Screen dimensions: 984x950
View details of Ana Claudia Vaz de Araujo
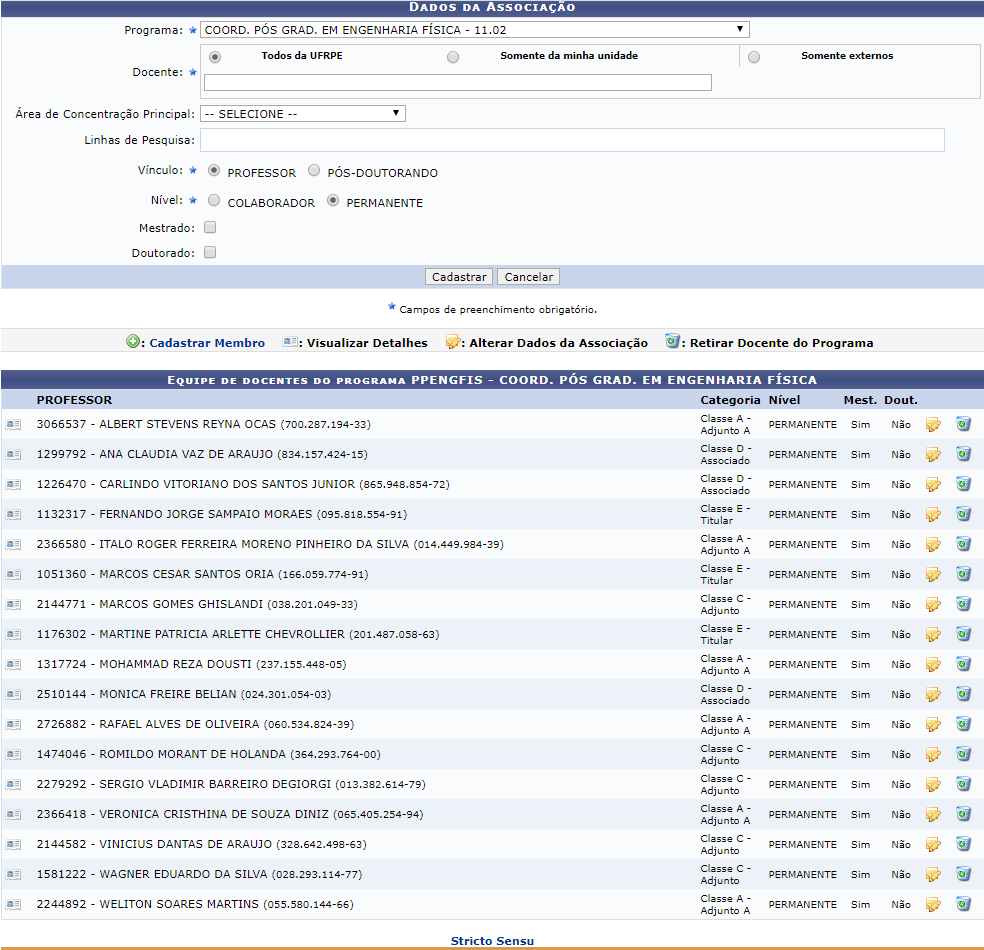(x=13, y=455)
